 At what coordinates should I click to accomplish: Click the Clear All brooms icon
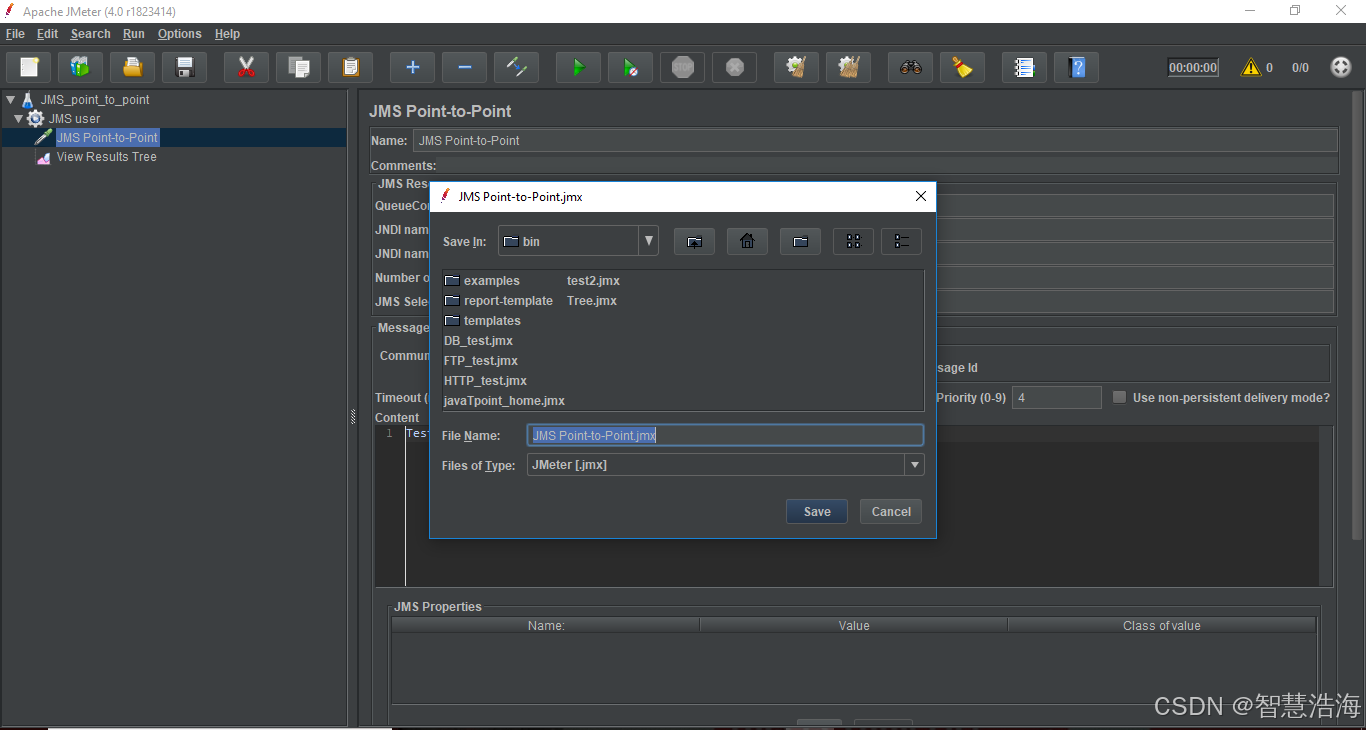(x=848, y=67)
